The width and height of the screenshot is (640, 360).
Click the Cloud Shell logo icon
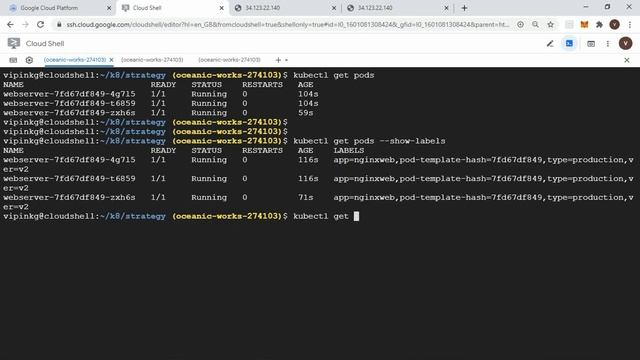click(13, 43)
